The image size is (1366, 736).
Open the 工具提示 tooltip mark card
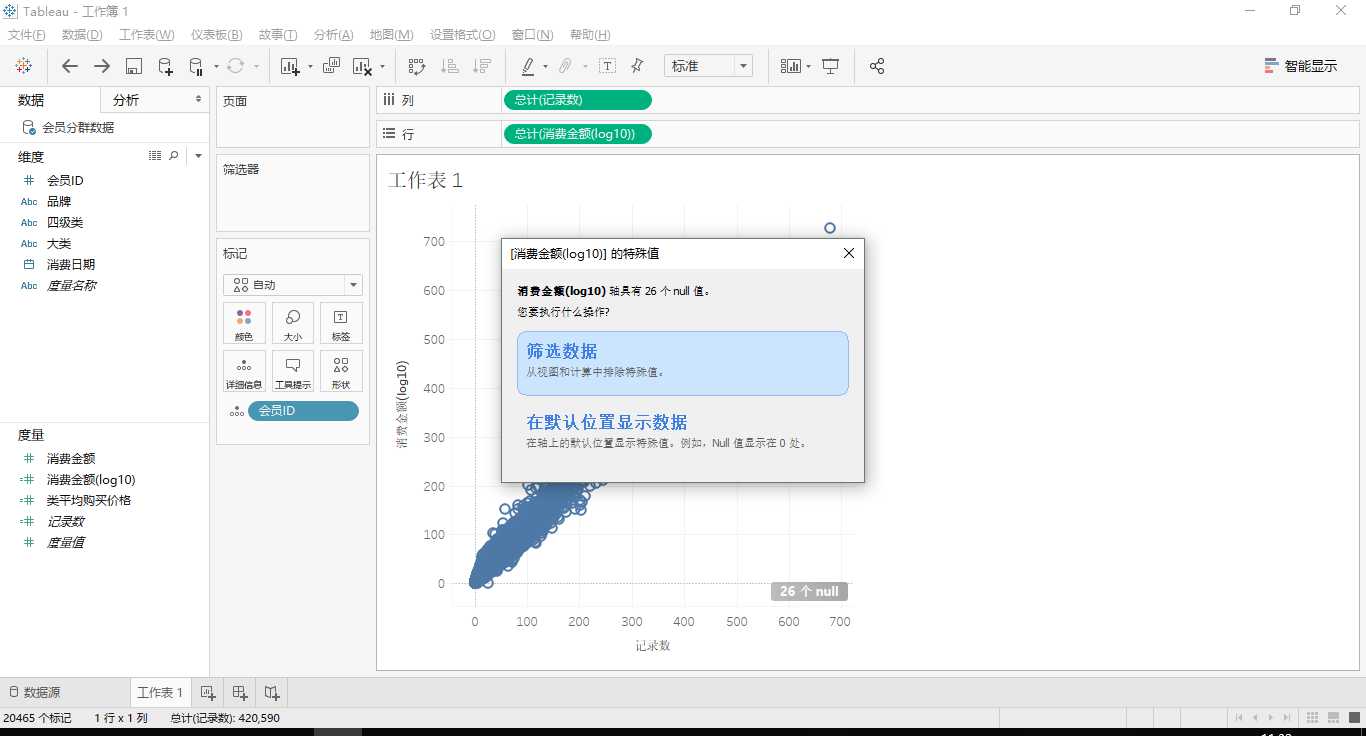293,371
